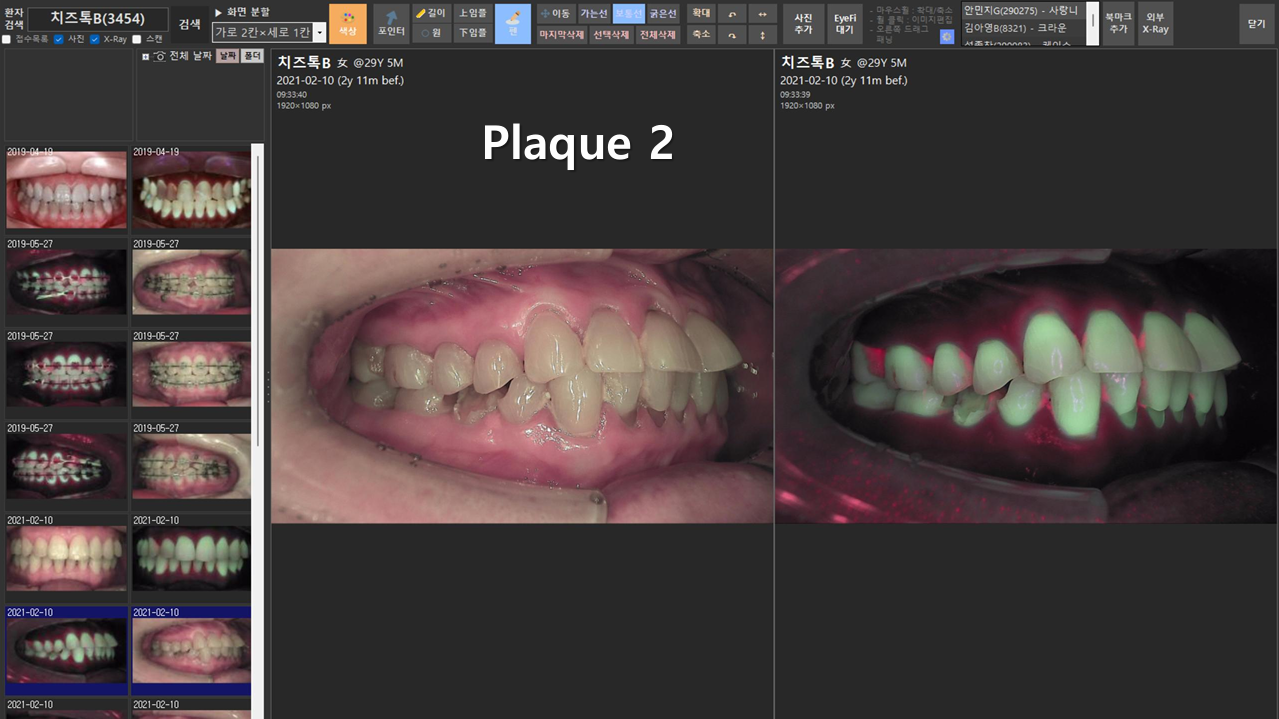Open the 외부 X-Ray button
Image resolution: width=1279 pixels, height=719 pixels.
click(x=1155, y=23)
